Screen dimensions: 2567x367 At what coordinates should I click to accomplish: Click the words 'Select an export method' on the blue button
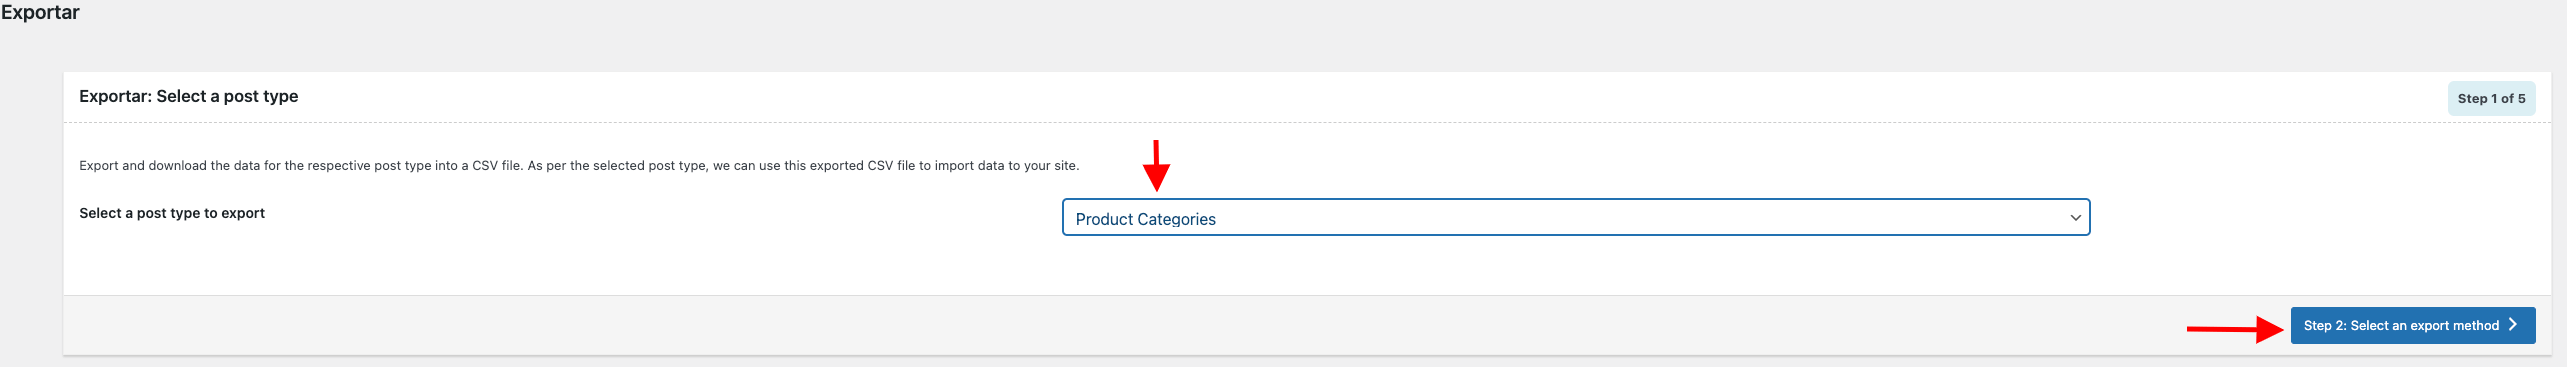click(2424, 326)
